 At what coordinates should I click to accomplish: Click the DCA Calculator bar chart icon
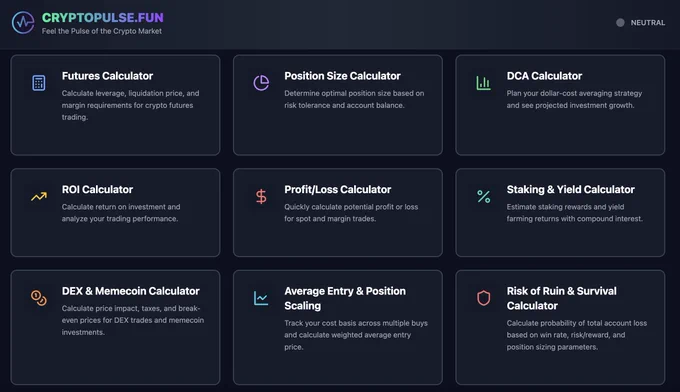coord(484,83)
